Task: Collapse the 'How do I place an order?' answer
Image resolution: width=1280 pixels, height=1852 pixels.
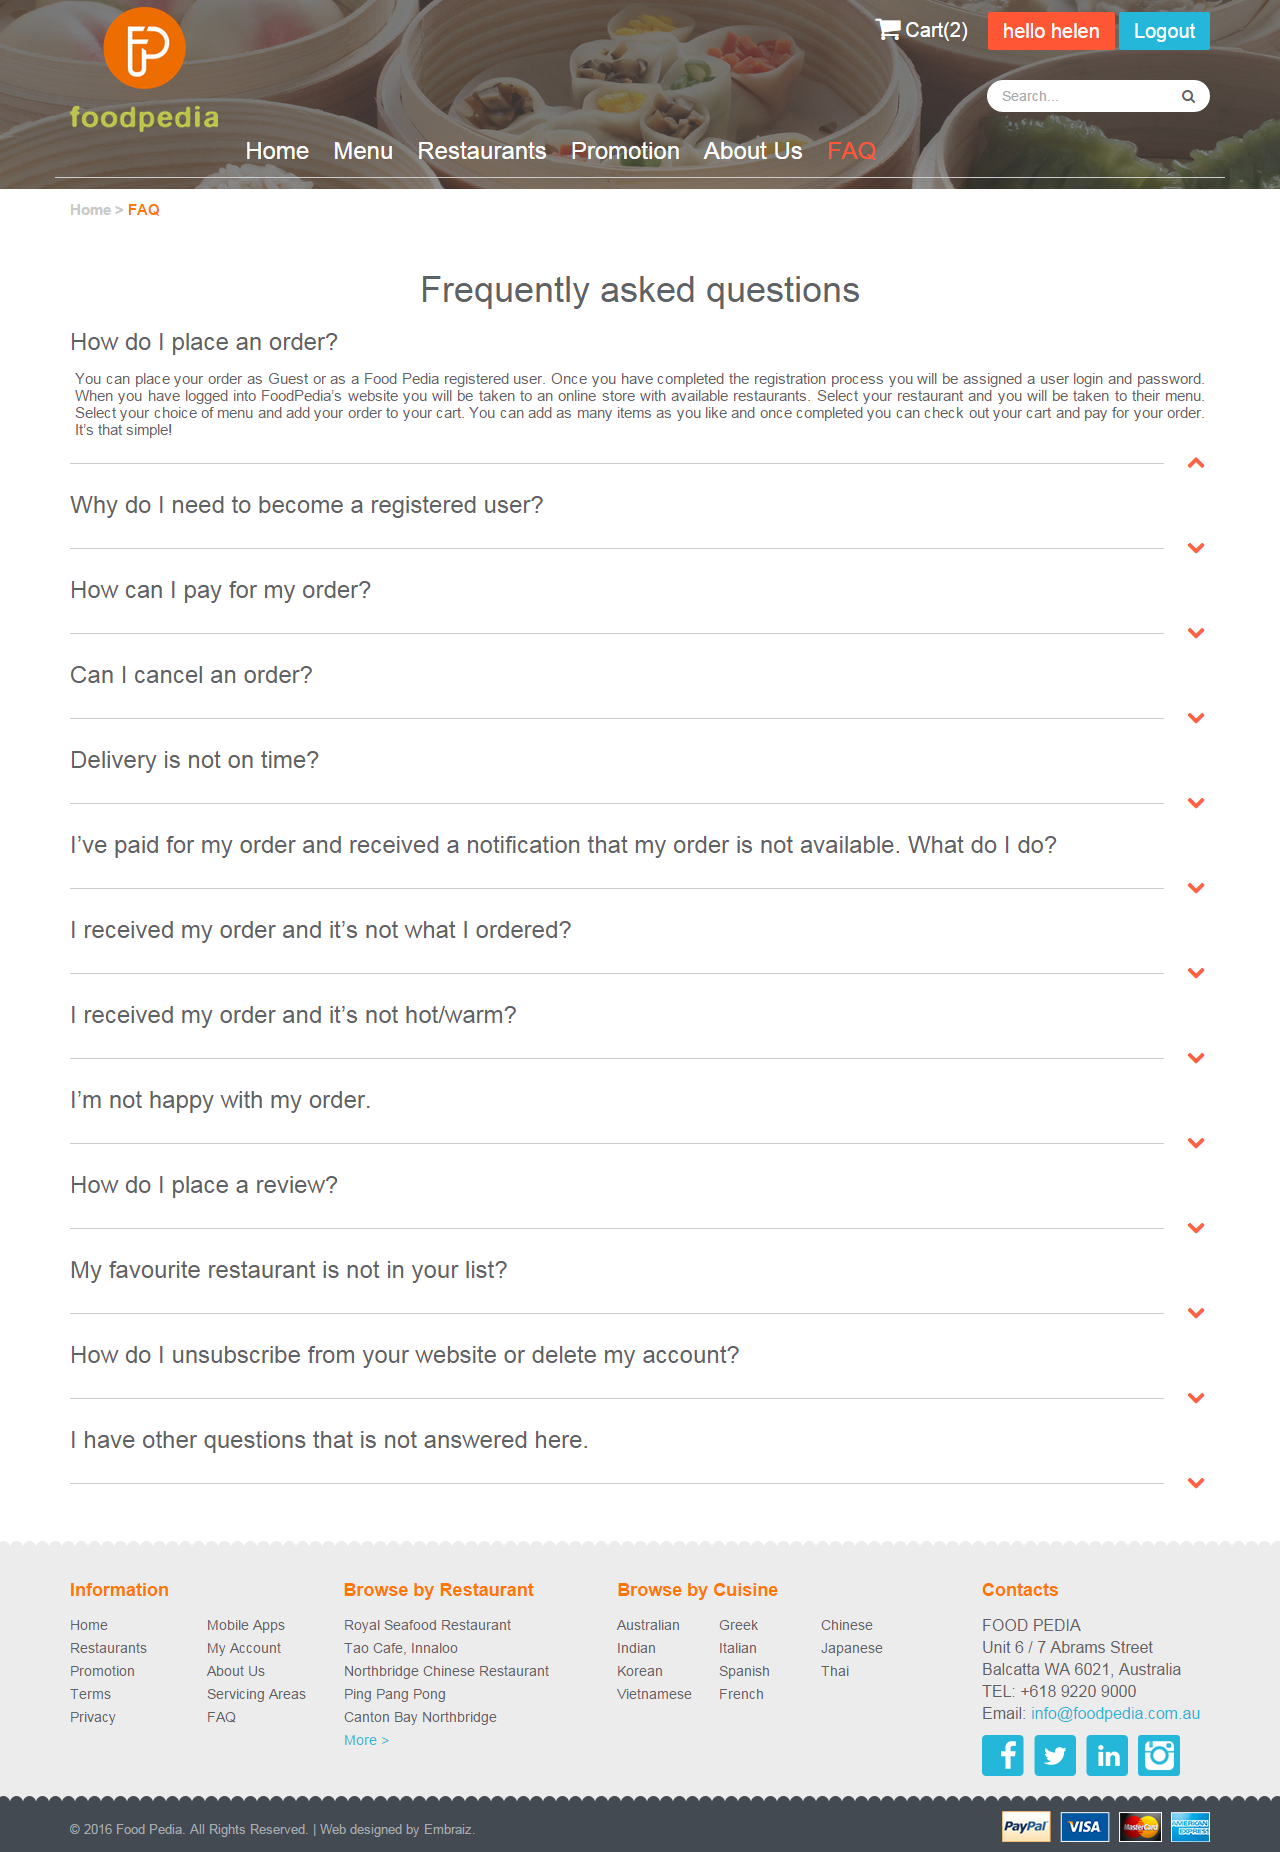Action: click(1195, 463)
